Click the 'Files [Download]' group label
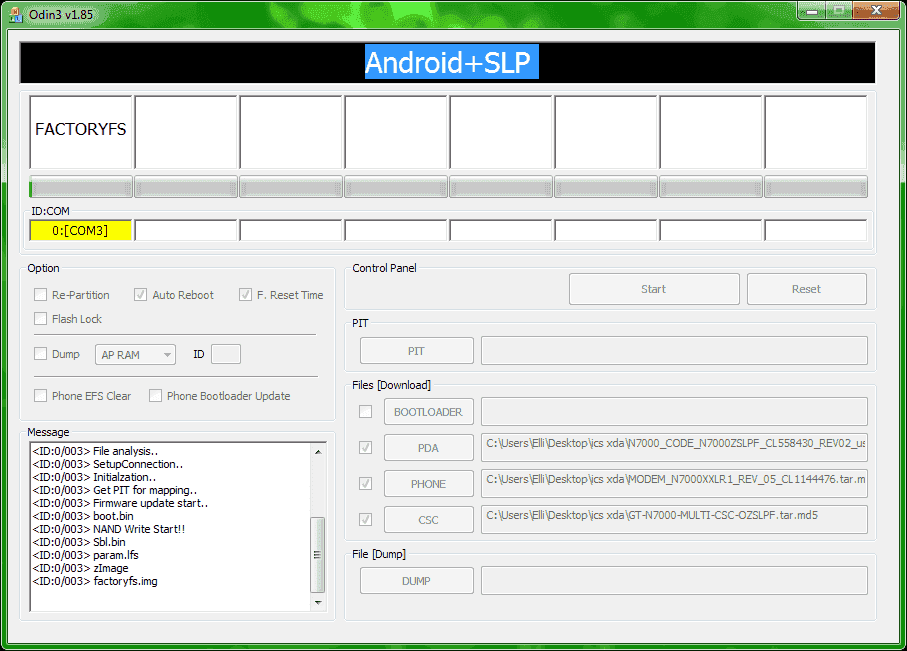This screenshot has height=651, width=907. 392,385
